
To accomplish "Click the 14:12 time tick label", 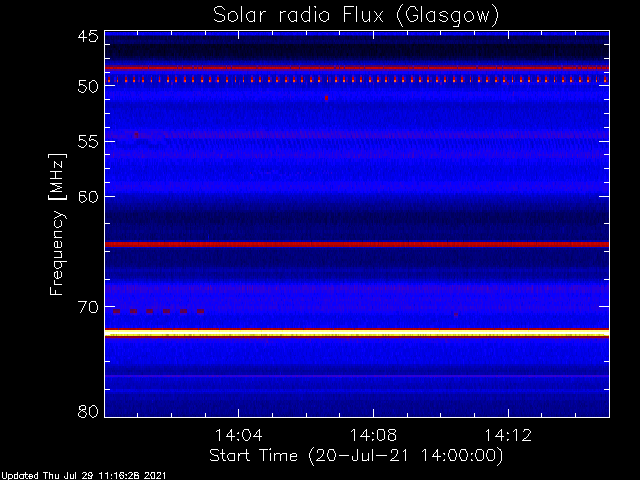I will coord(508,435).
